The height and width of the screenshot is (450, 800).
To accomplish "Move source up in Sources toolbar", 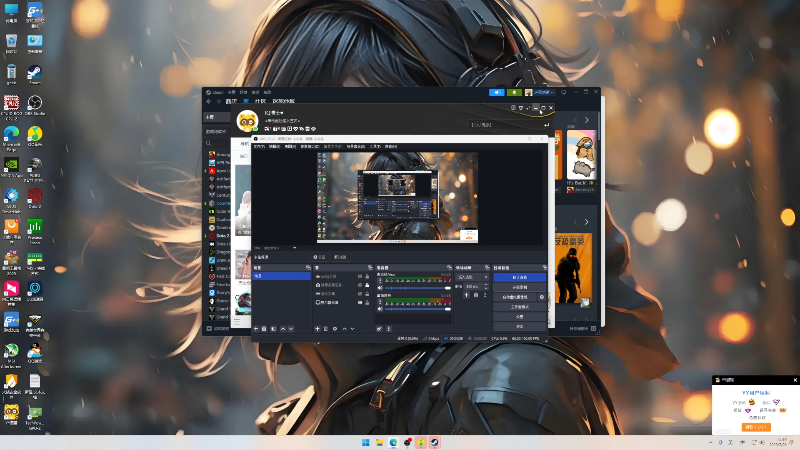I will 344,329.
